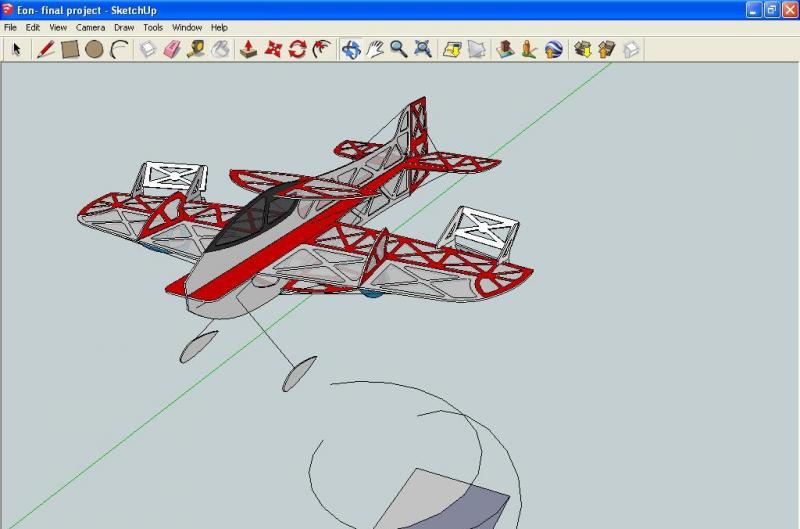Select the Move tool with red arrows
800x529 pixels.
click(x=274, y=49)
